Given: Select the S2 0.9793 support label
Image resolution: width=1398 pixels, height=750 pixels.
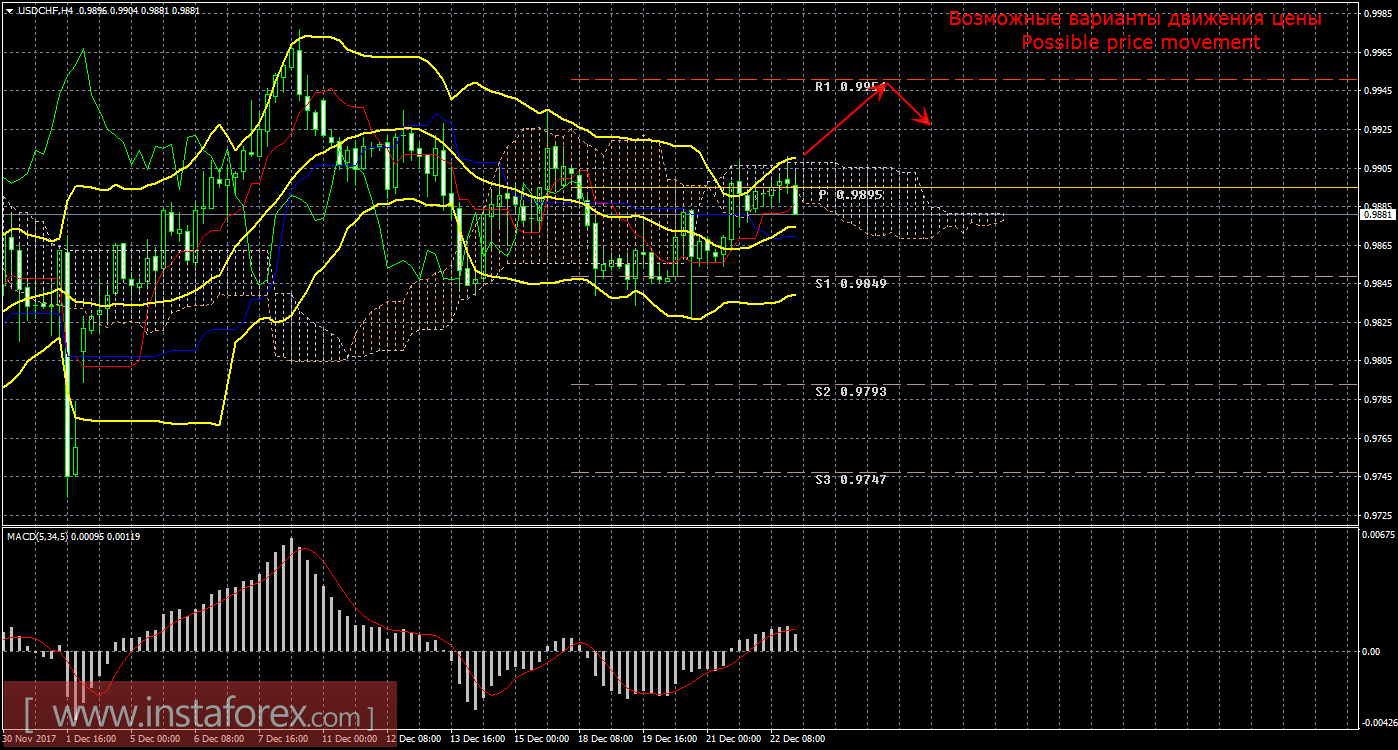Looking at the screenshot, I should pyautogui.click(x=850, y=392).
